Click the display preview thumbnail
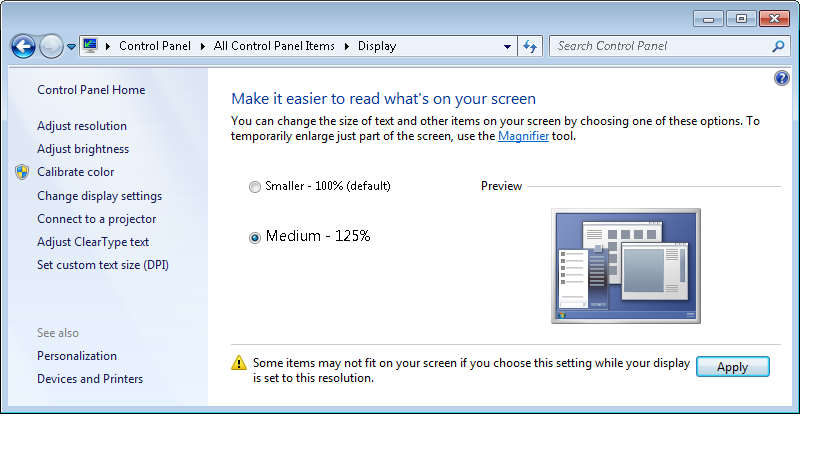Viewport: 819px width, 460px height. 626,266
